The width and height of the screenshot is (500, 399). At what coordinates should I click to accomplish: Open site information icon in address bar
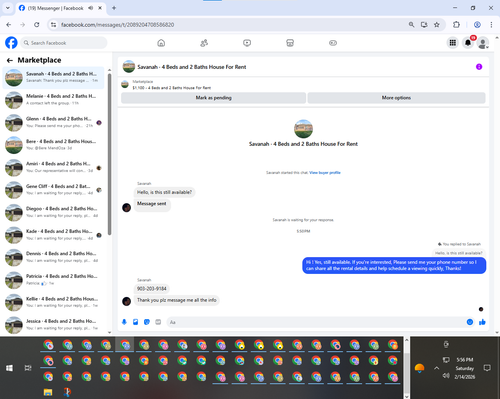pos(53,25)
